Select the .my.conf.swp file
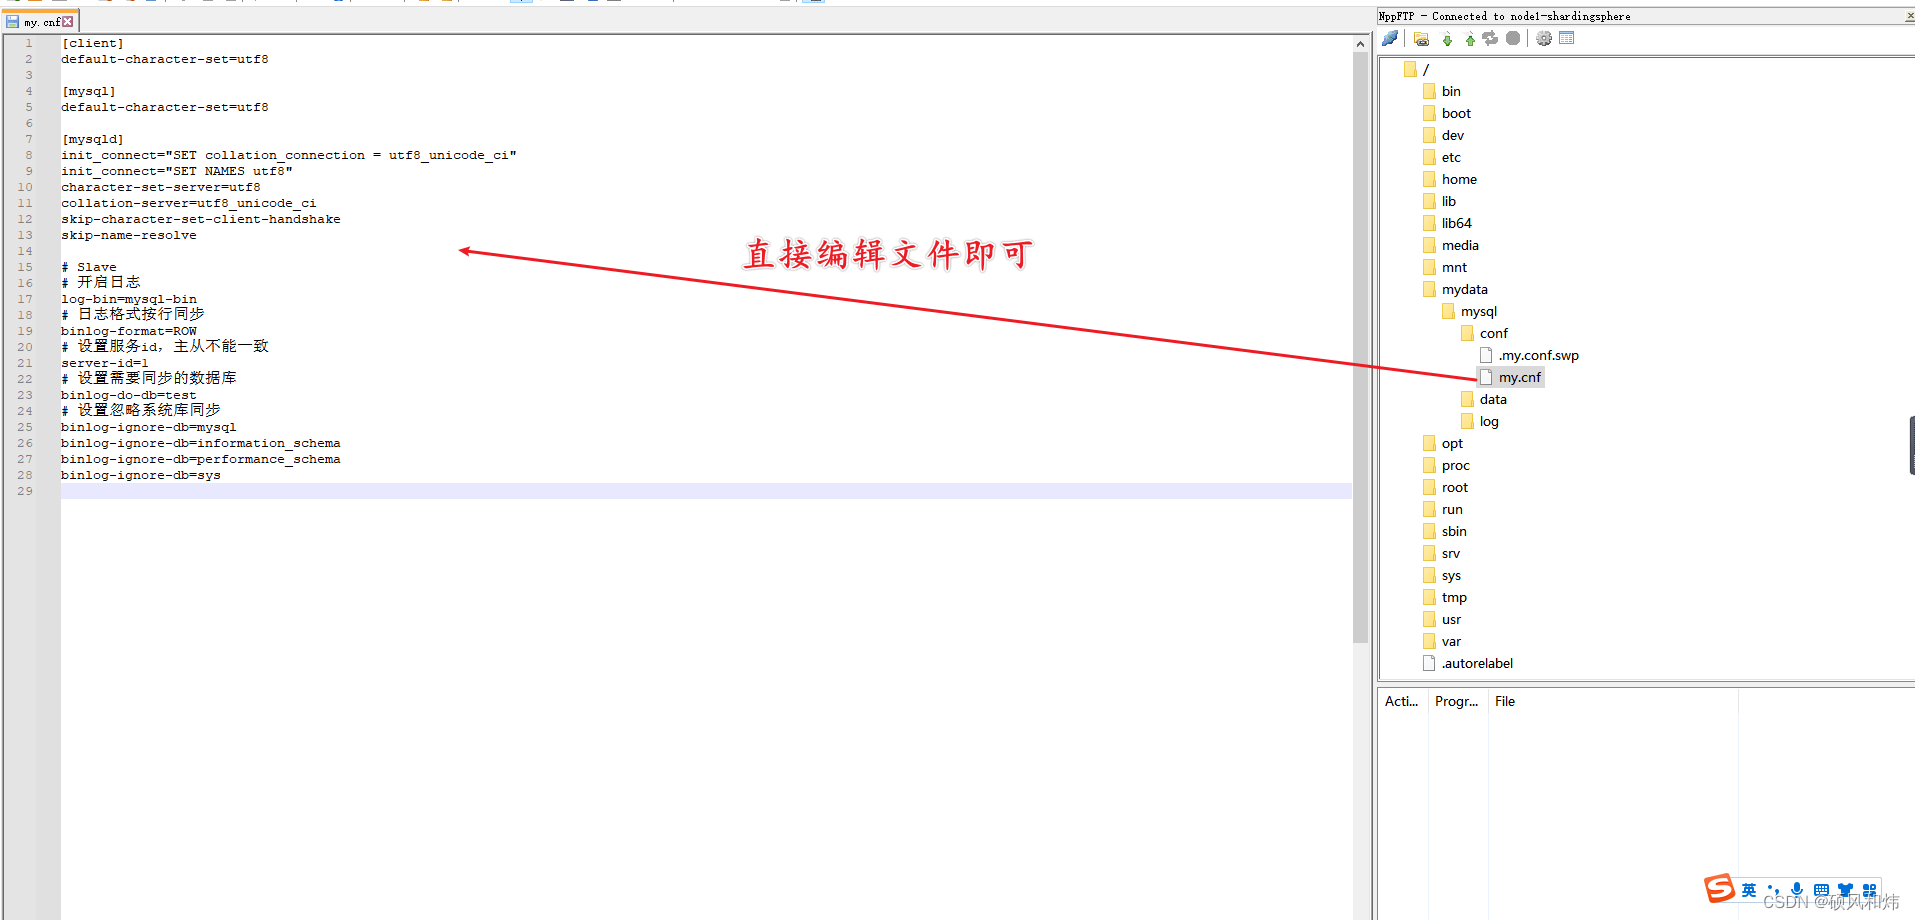1915x920 pixels. pyautogui.click(x=1537, y=355)
